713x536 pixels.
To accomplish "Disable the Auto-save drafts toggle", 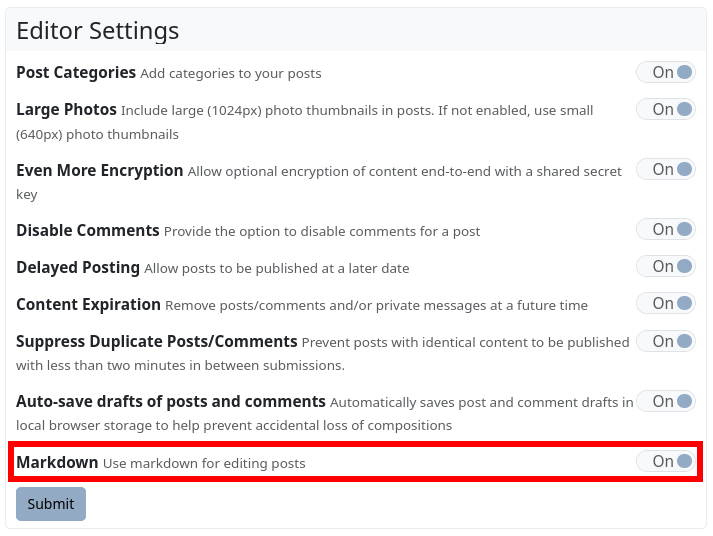I will (666, 401).
